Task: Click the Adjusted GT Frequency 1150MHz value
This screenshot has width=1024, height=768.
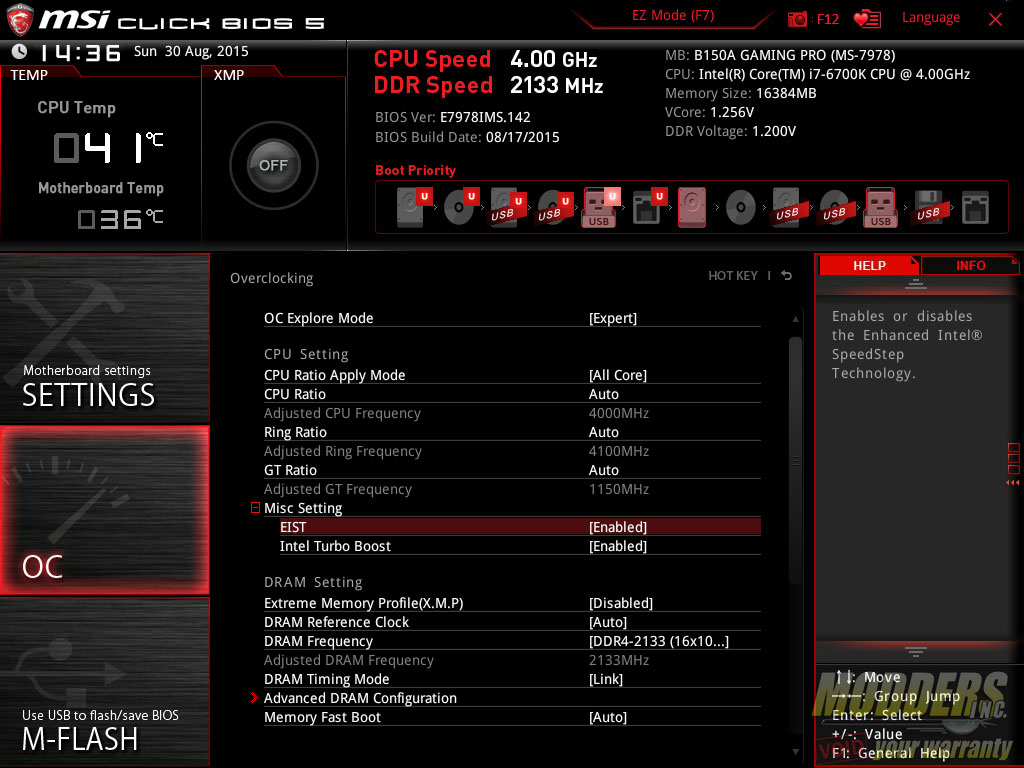Action: point(618,488)
